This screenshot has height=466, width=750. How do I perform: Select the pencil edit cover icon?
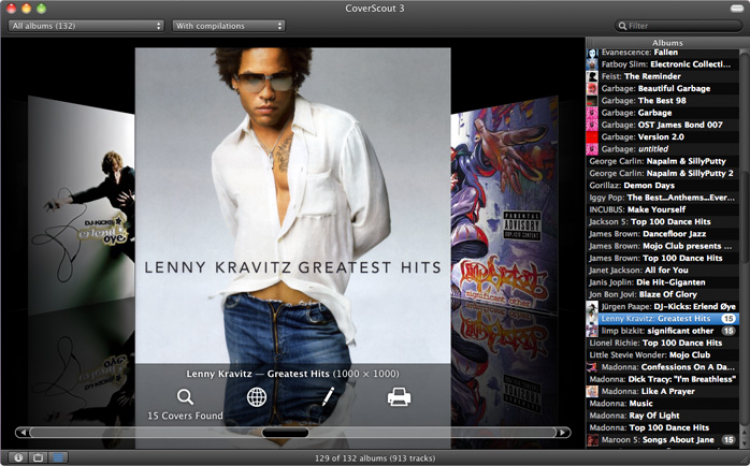tap(328, 397)
